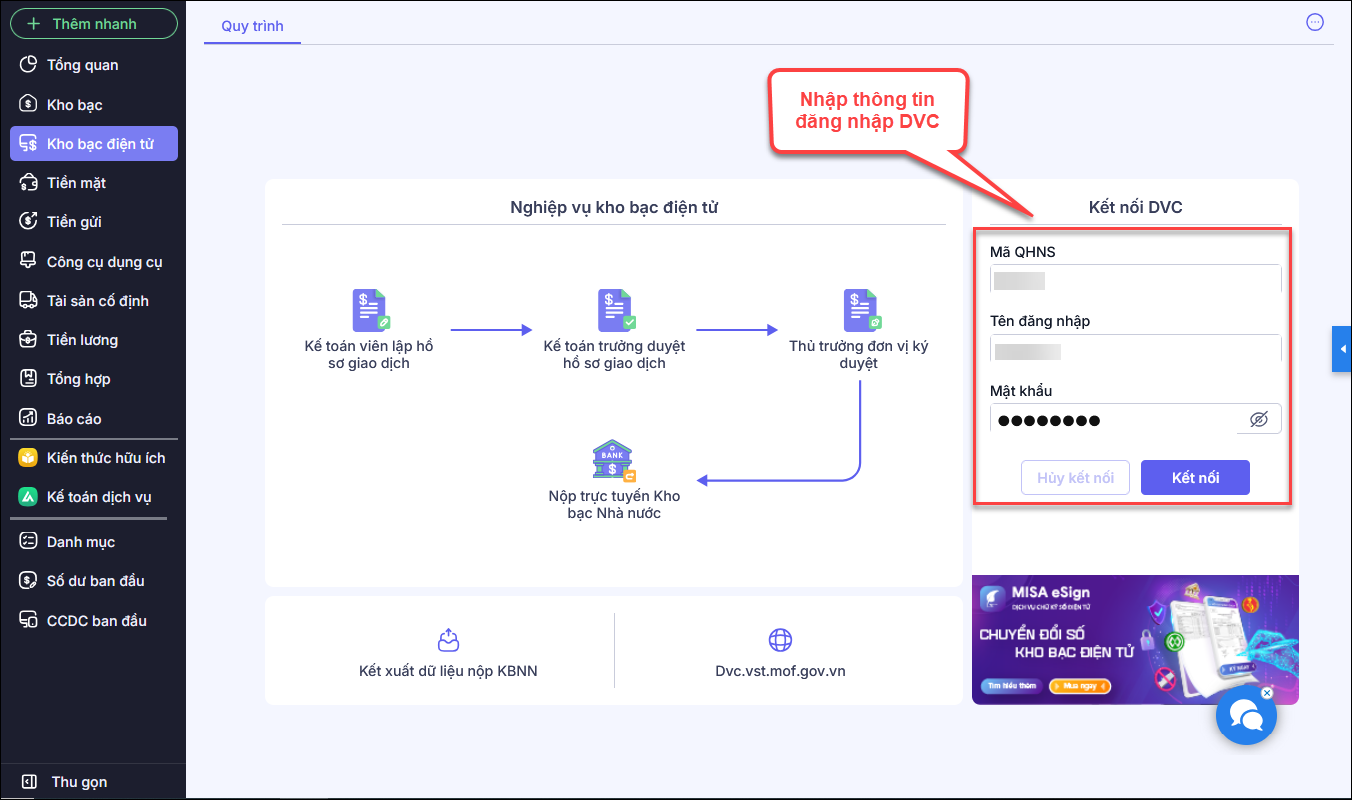Go to Tiền gửi menu label
1352x800 pixels.
[74, 222]
